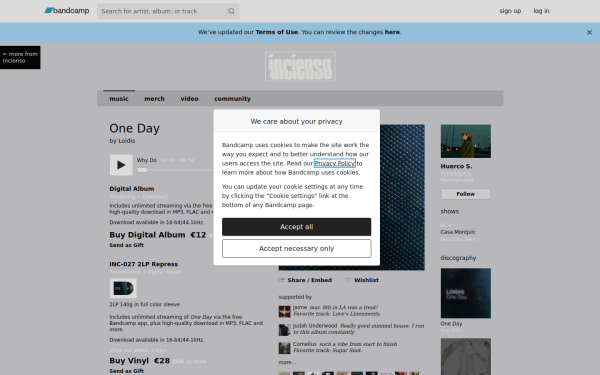Open the Casa Montjuic show listing
The image size is (600, 375).
tap(458, 232)
